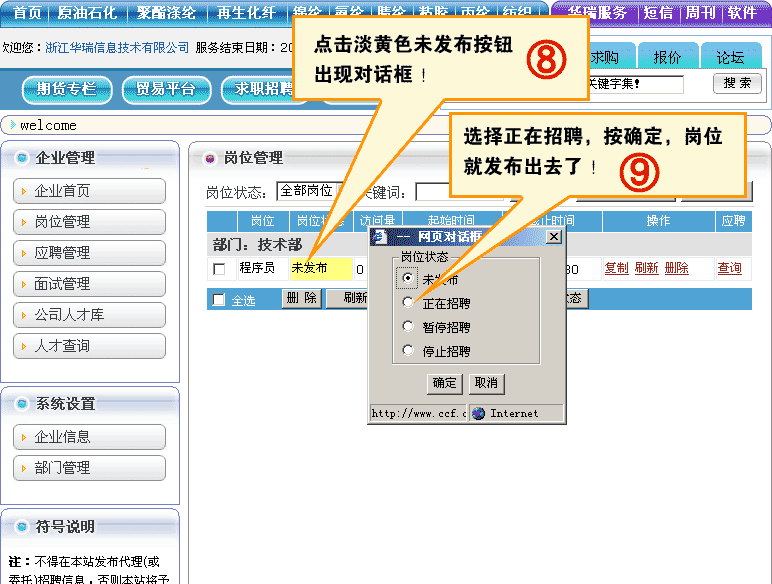Screen dimensions: 772x584
Task: Click the 查询 link in 应聘 column
Action: [x=729, y=269]
